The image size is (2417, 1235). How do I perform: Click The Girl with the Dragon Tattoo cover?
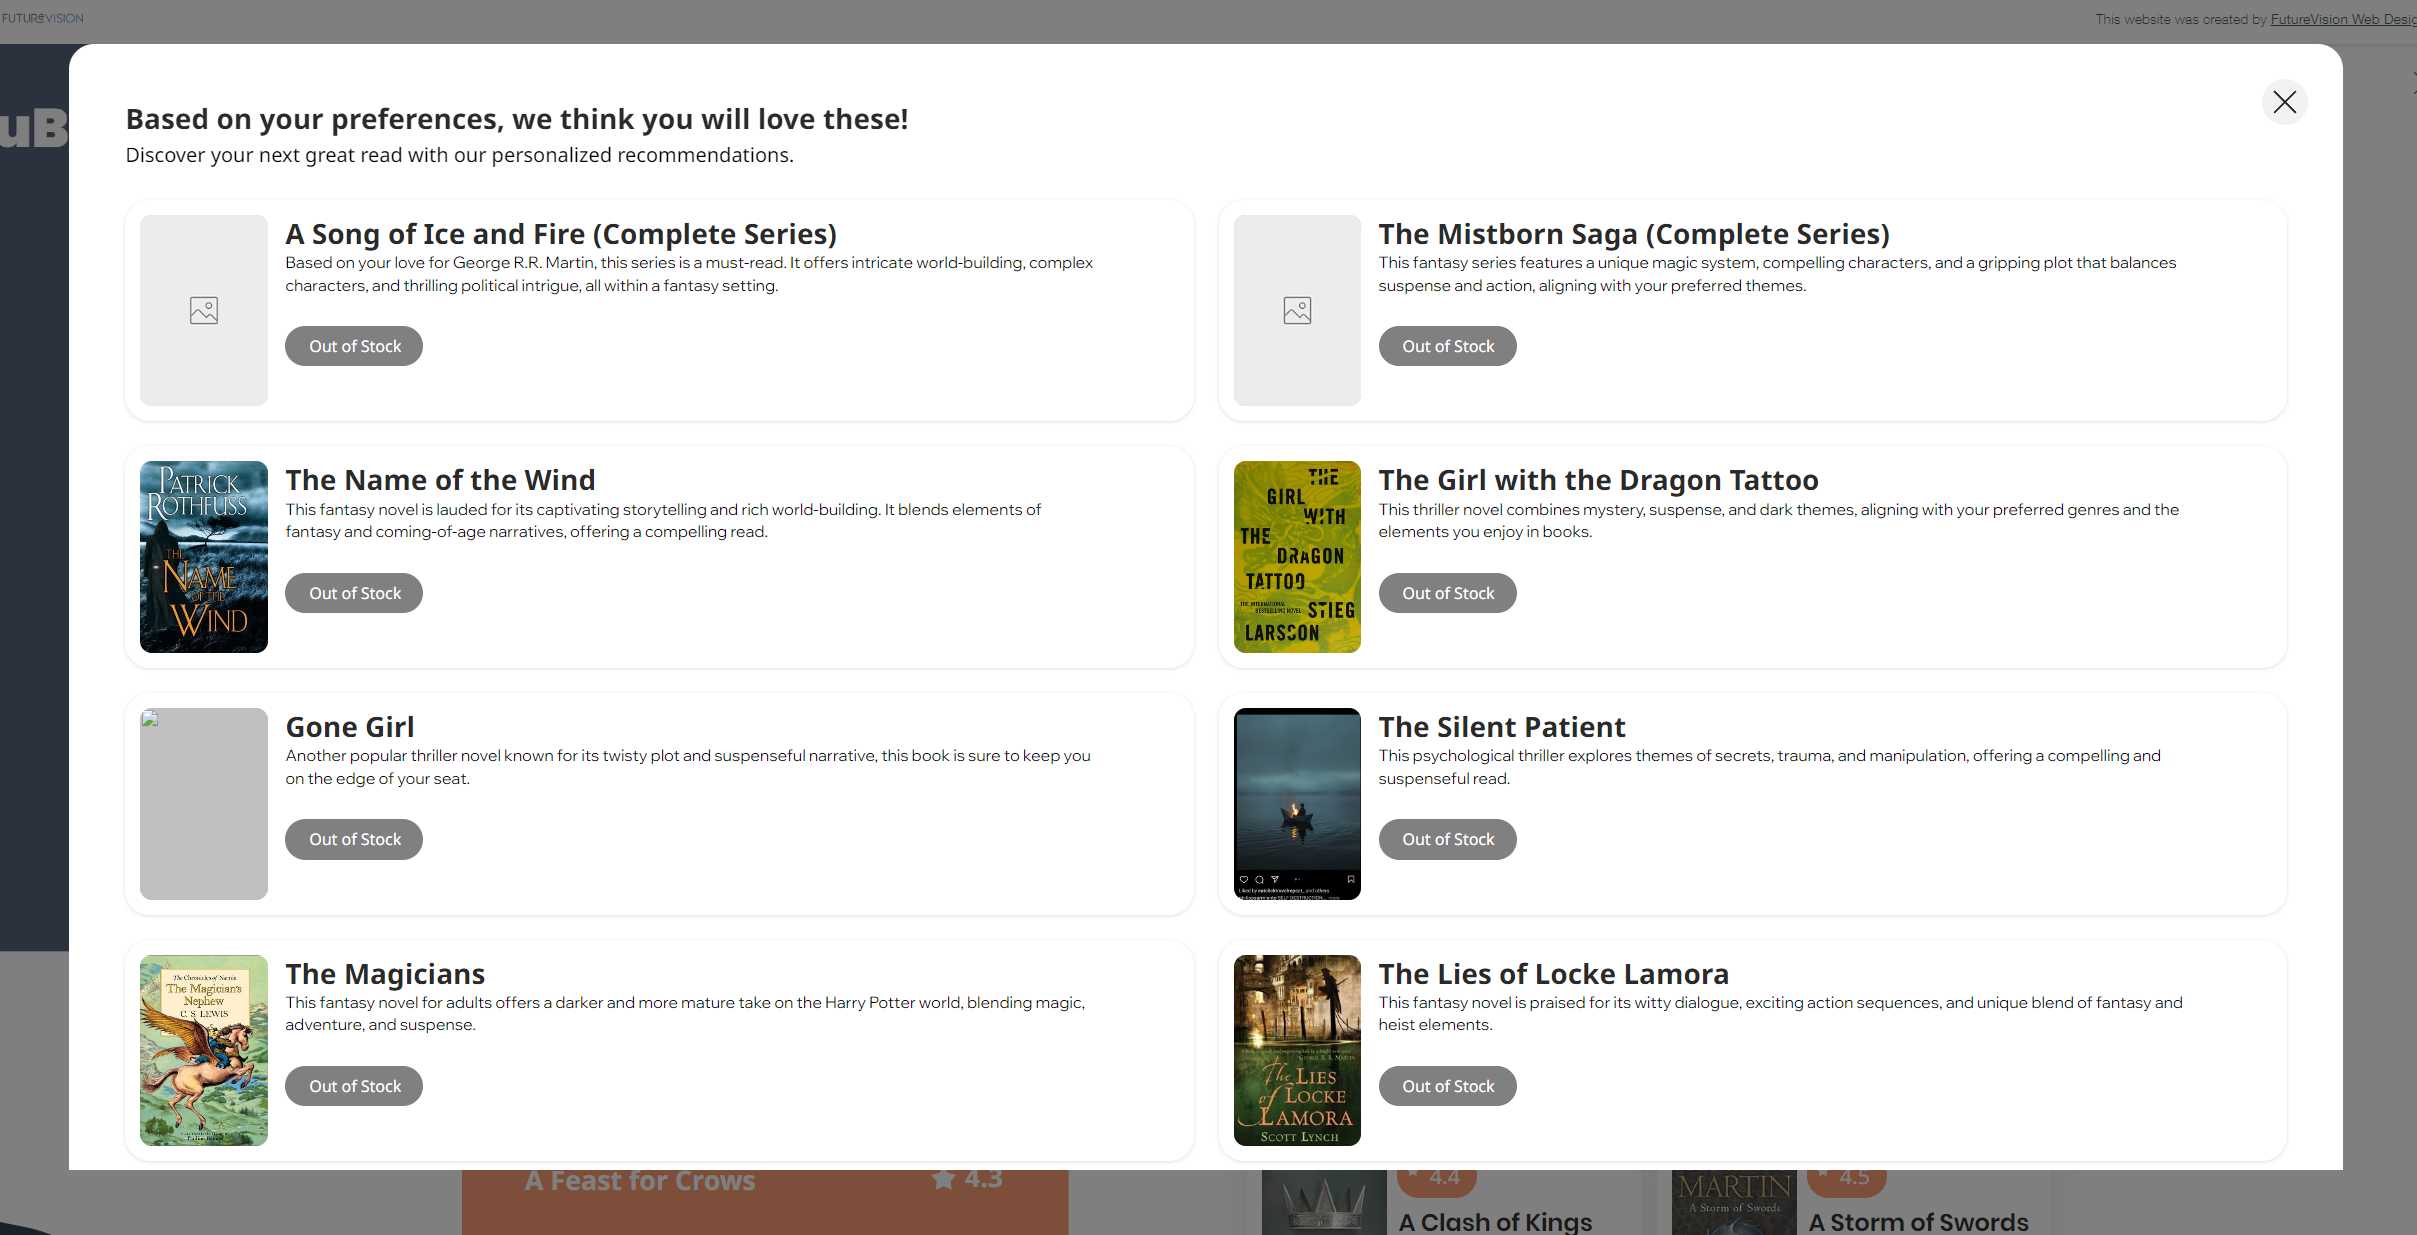pos(1297,557)
